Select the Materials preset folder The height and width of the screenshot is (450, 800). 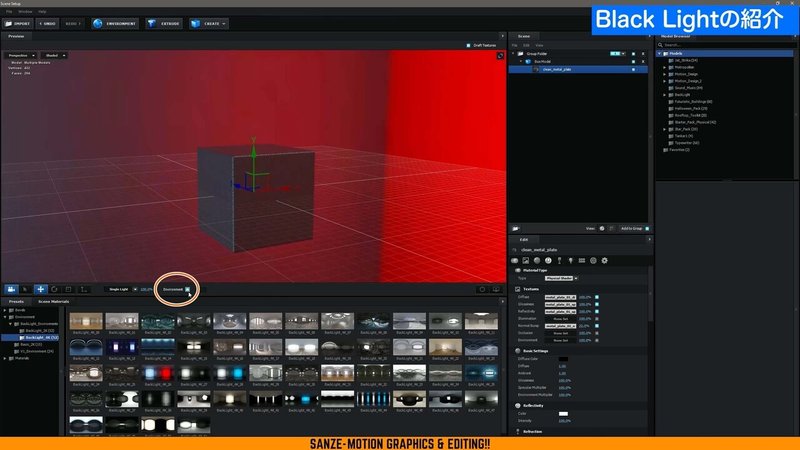[21, 358]
